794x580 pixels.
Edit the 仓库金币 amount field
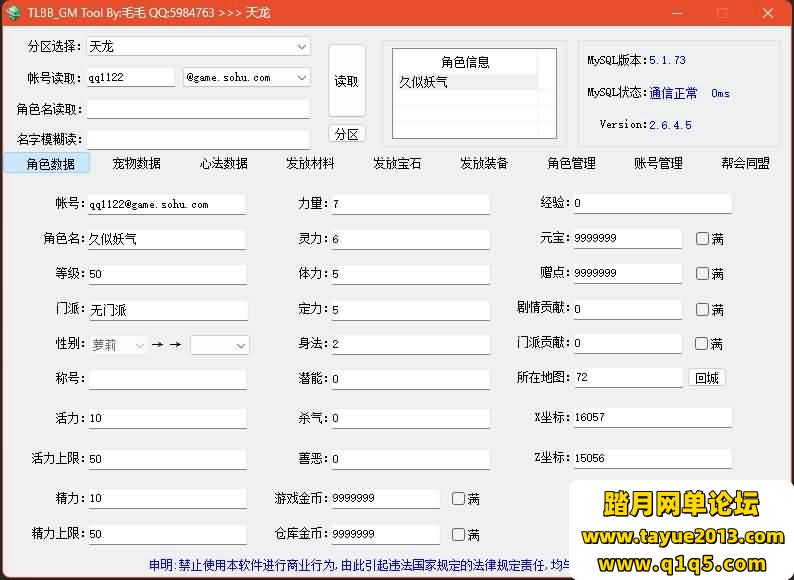point(386,534)
